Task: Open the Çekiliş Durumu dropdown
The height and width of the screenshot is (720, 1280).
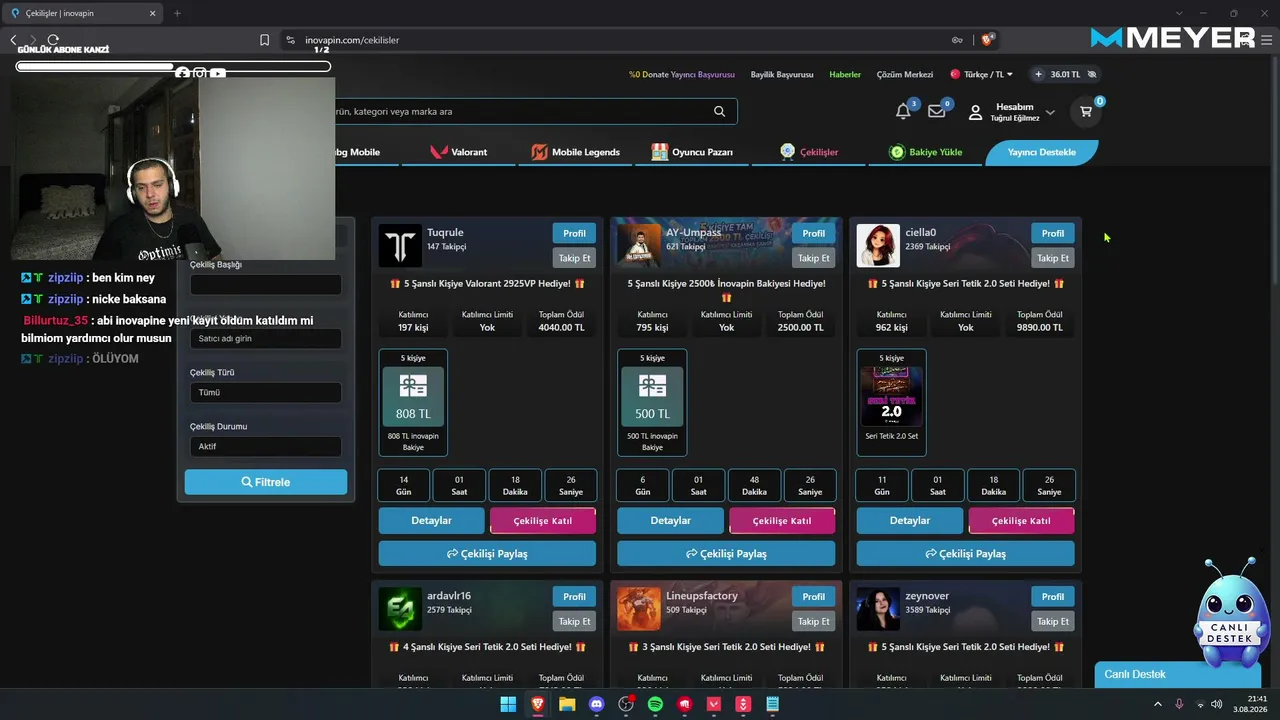Action: click(x=266, y=446)
